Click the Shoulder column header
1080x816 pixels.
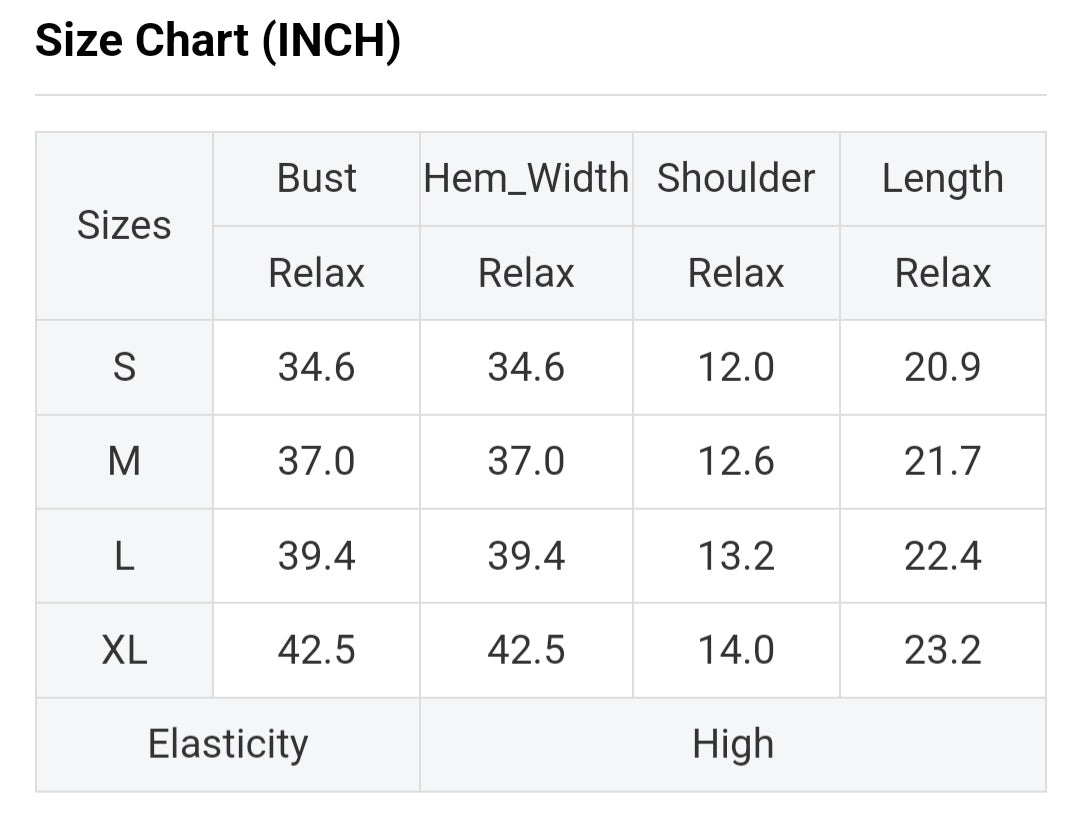736,179
